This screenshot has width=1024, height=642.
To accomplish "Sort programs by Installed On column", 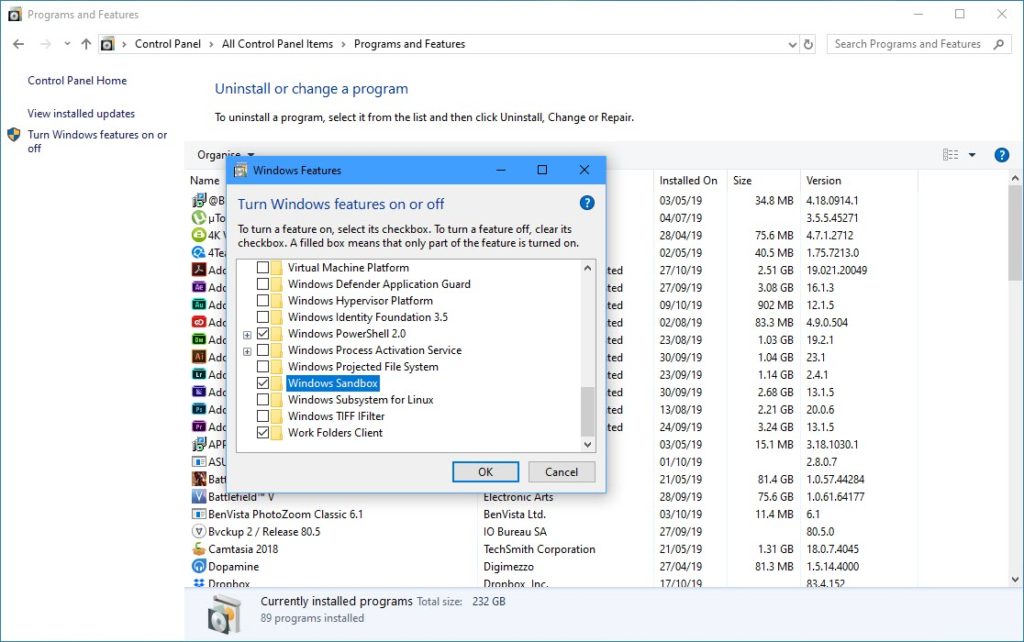I will coord(688,180).
